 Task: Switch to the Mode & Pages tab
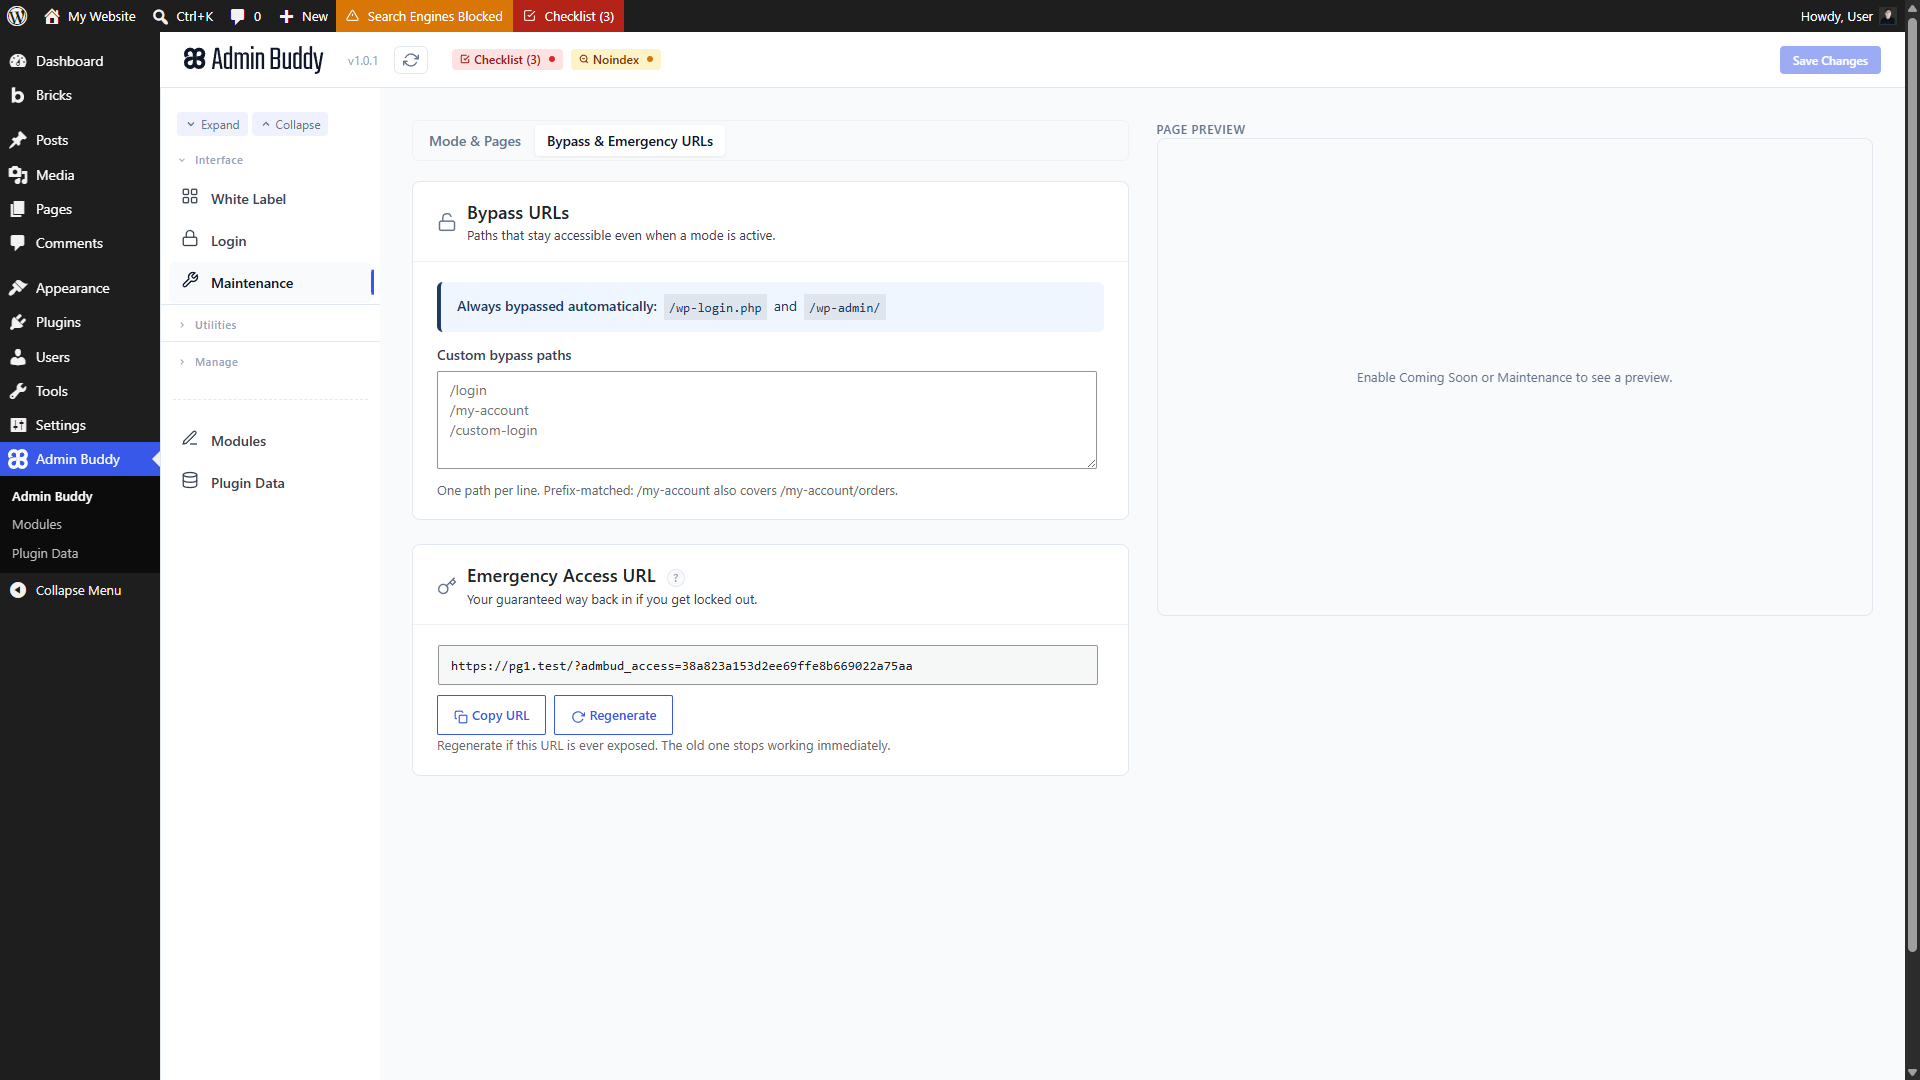click(475, 141)
